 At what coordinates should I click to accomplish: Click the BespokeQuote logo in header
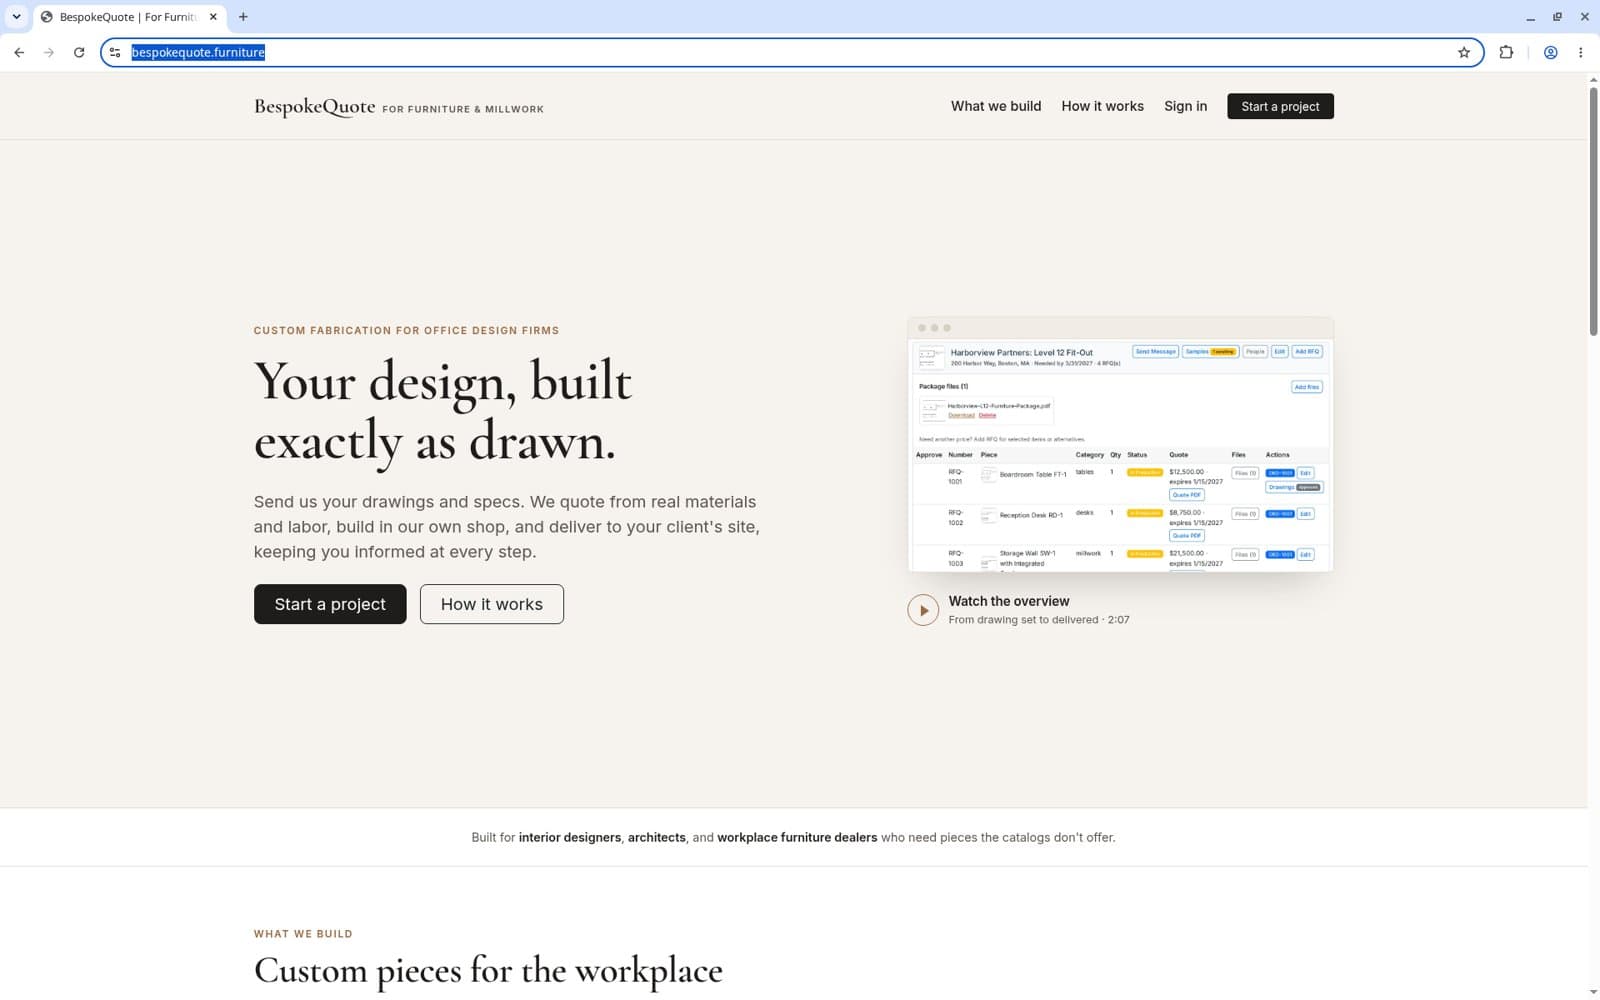(314, 106)
